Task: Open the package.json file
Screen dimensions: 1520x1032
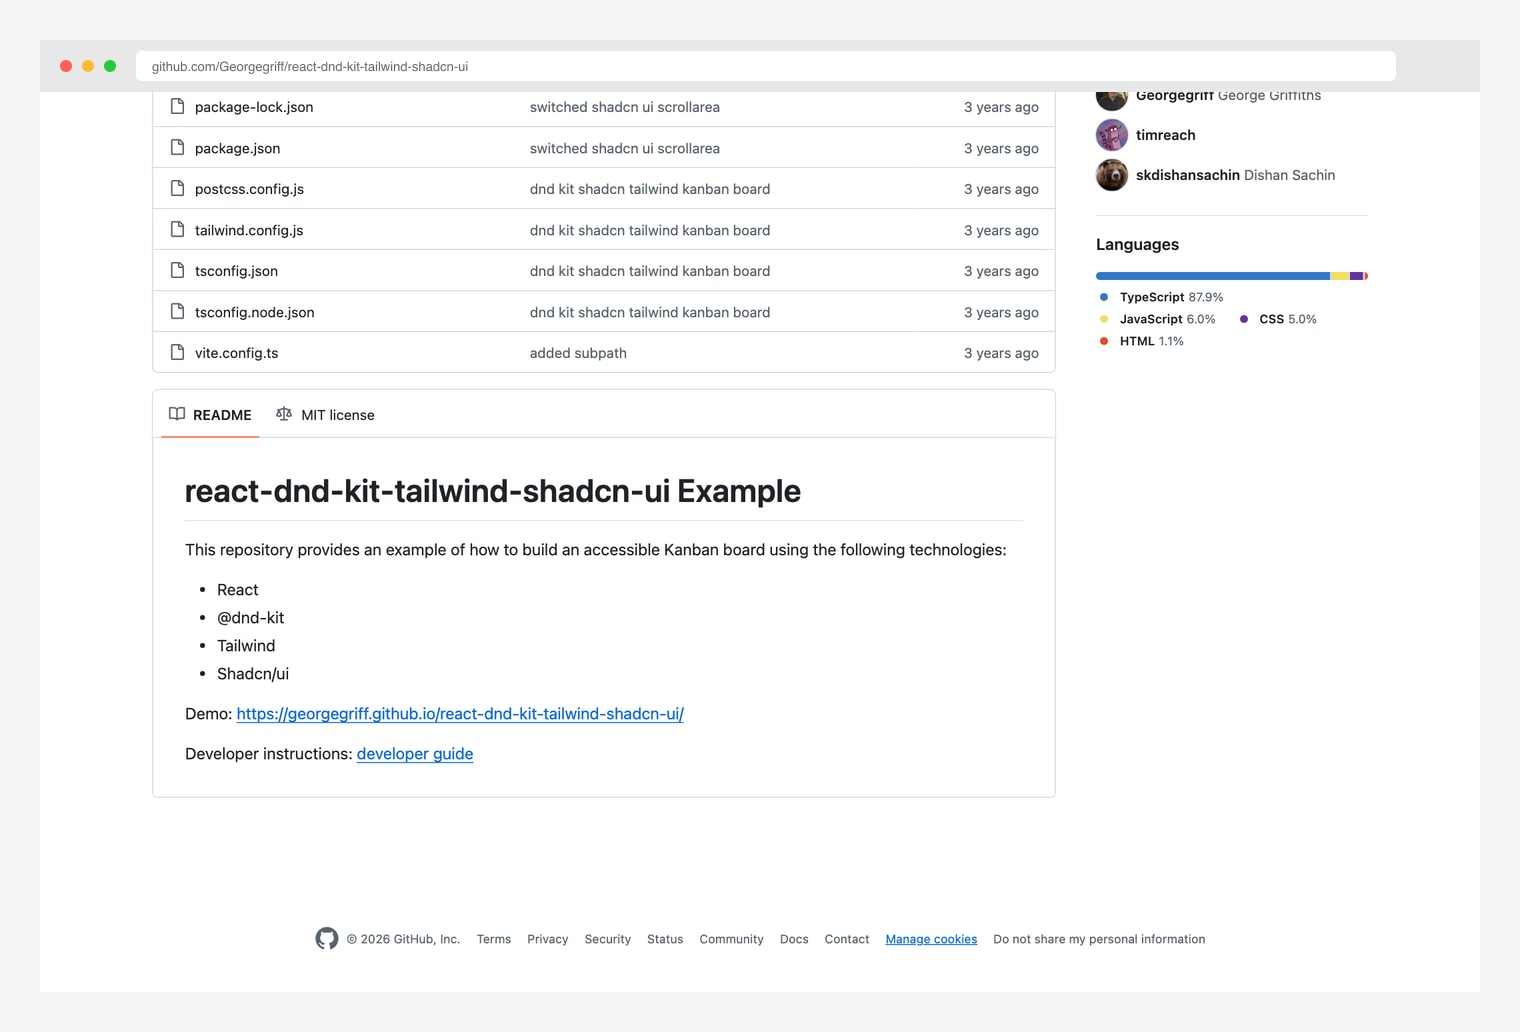Action: (237, 148)
